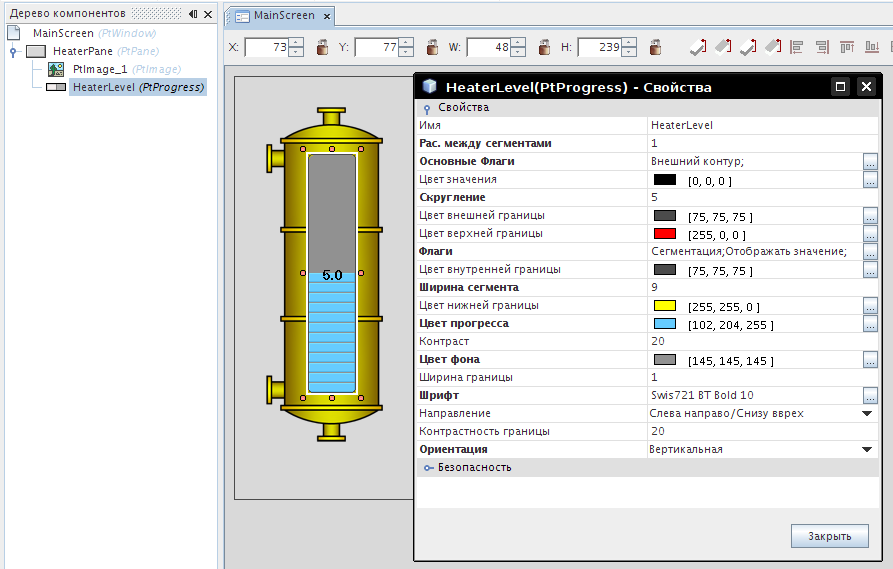Open the ellipsis editor for Цвет верхней границы
This screenshot has width=893, height=569.
click(x=870, y=234)
